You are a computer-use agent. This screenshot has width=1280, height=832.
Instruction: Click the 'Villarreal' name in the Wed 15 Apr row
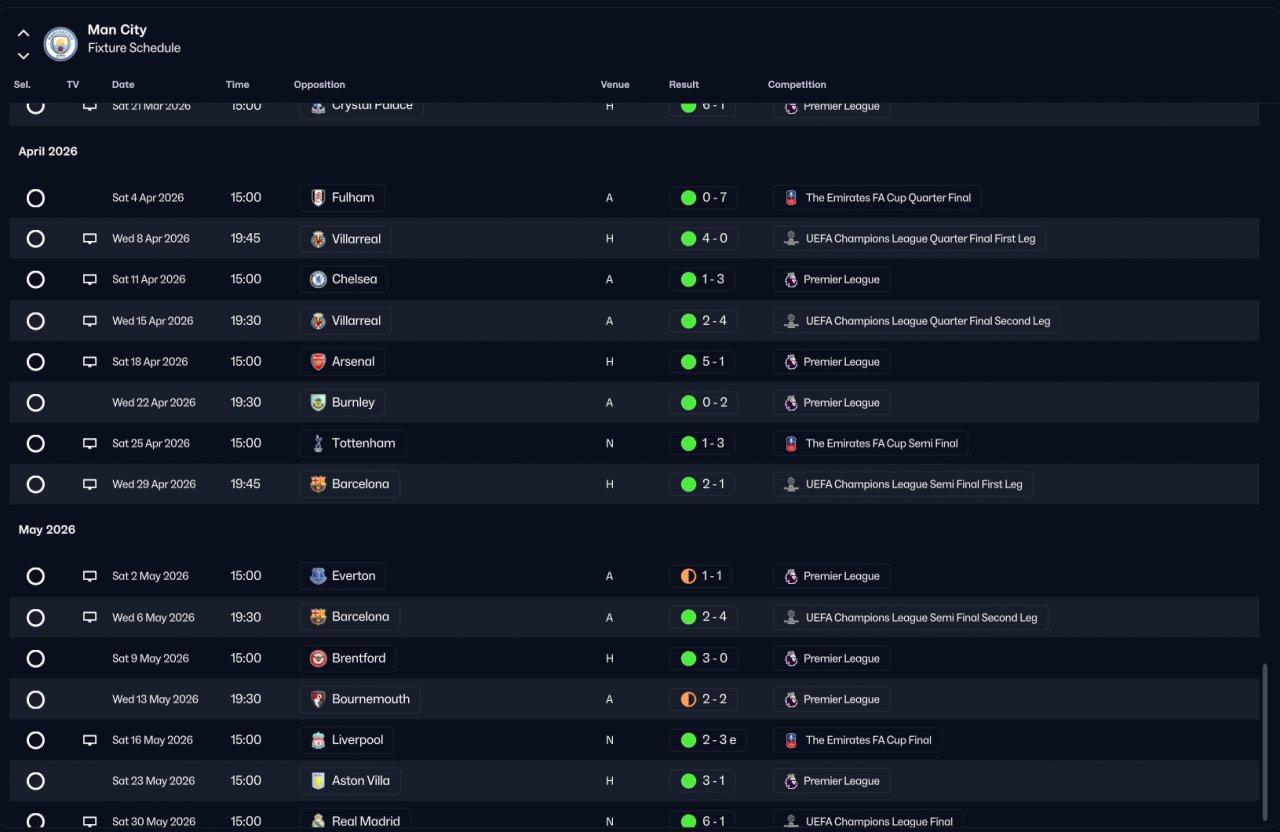[356, 321]
